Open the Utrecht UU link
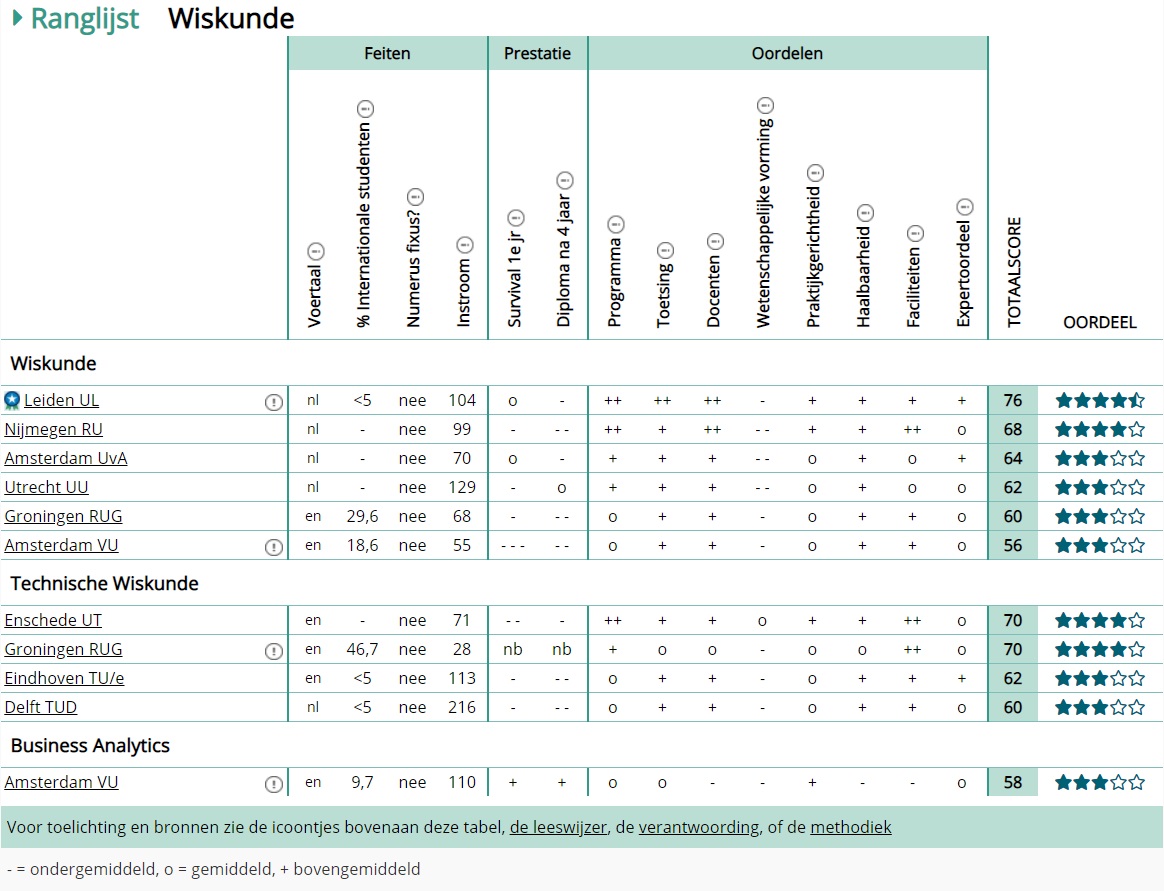This screenshot has height=891, width=1164. pyautogui.click(x=46, y=487)
